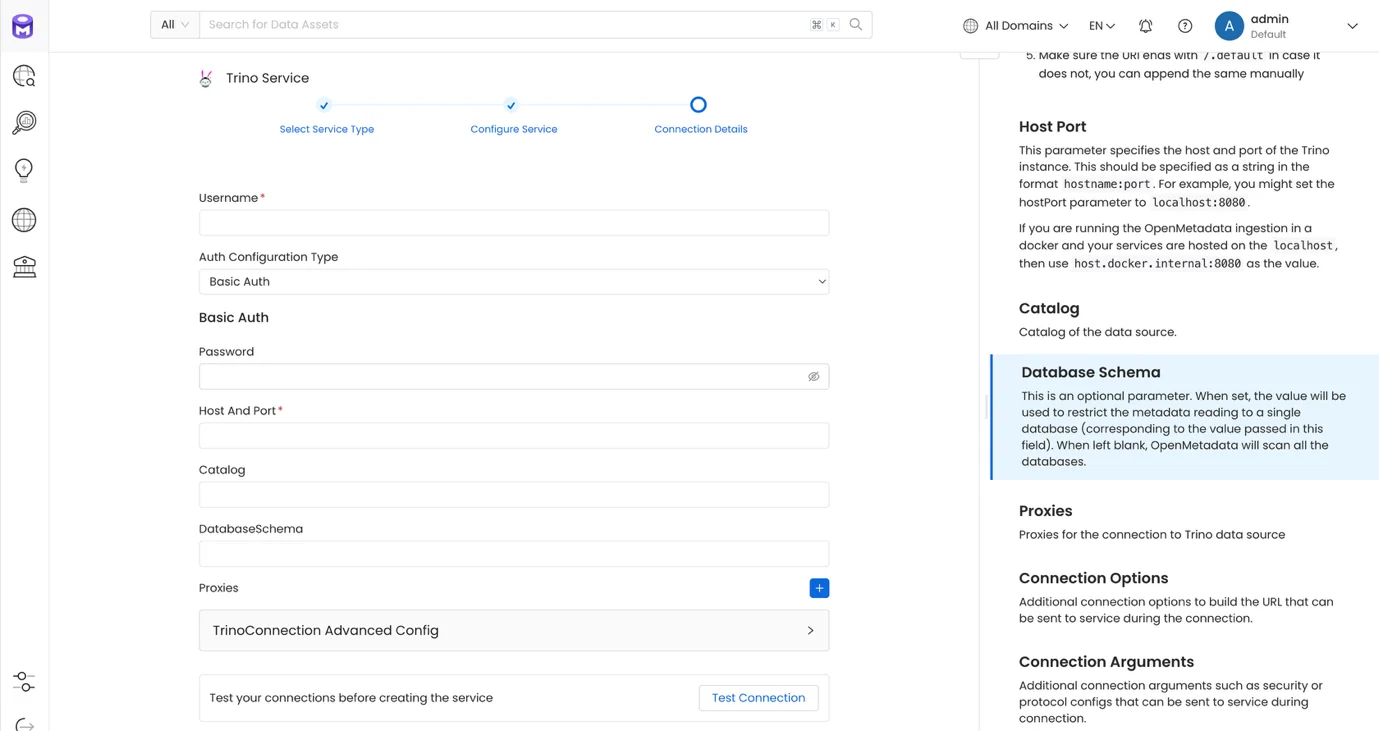Open the notifications bell
Screen dimensions: 1379x731
[x=1146, y=26]
